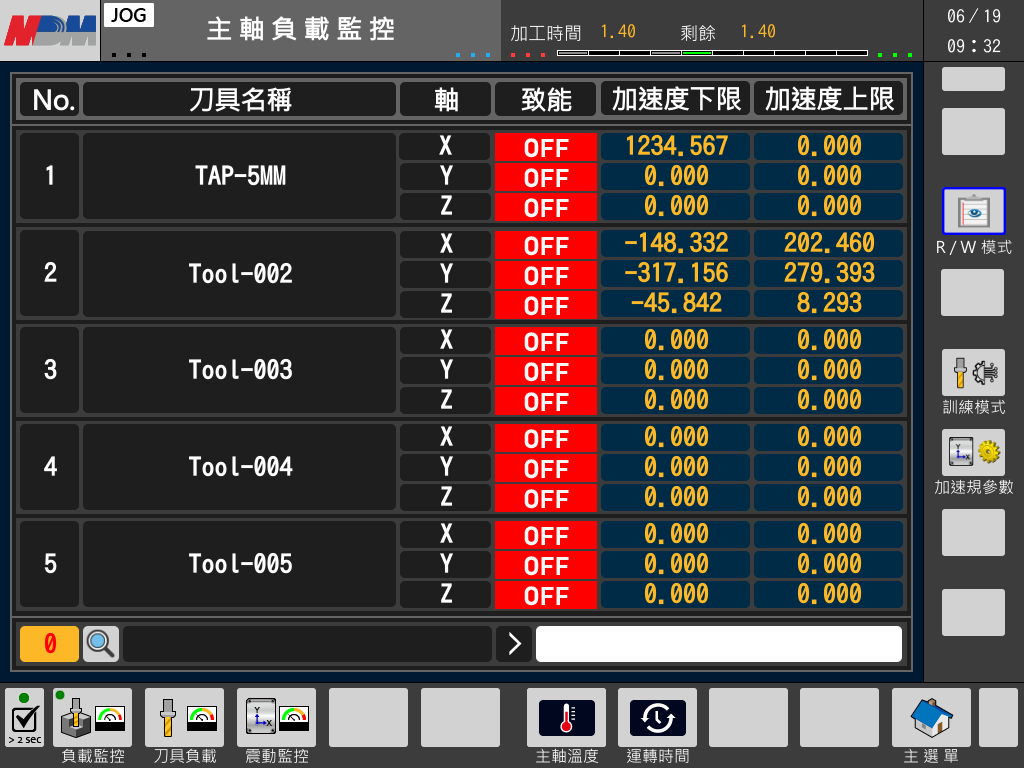The image size is (1024, 768).
Task: Open 震動監控 vibration monitoring icon
Action: click(276, 717)
